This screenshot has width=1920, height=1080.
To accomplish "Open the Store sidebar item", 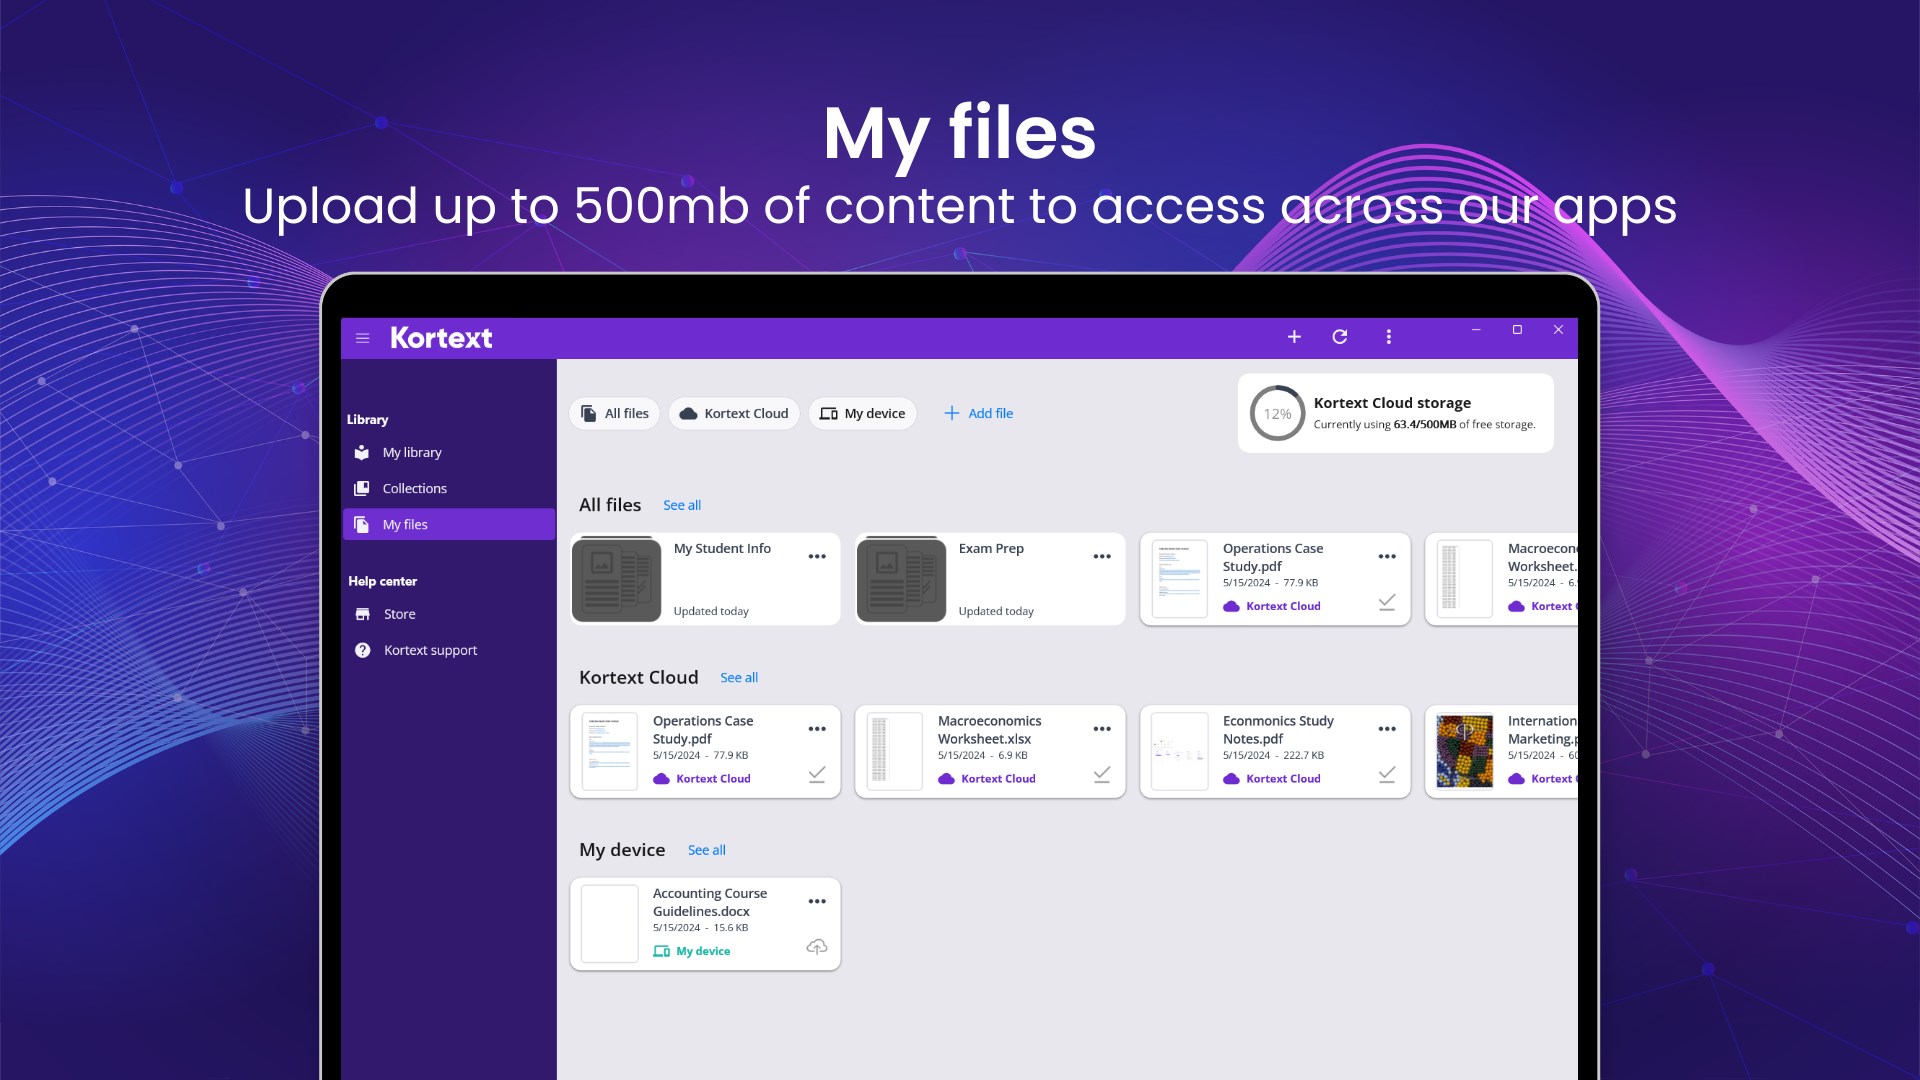I will pyautogui.click(x=399, y=614).
